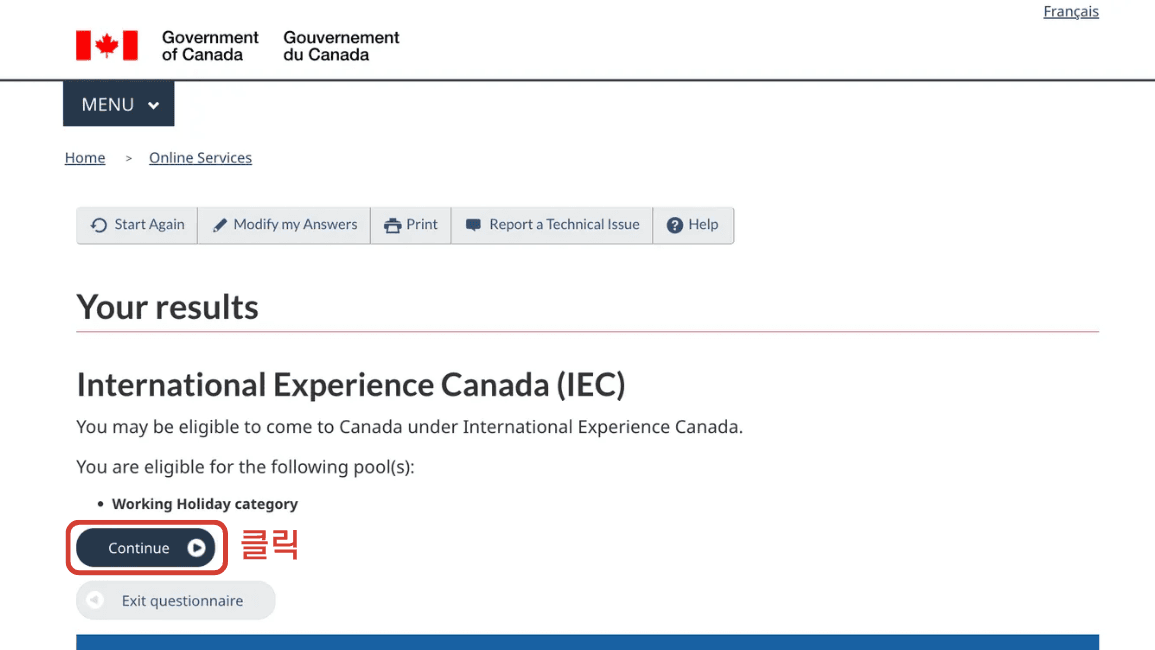Image resolution: width=1155 pixels, height=650 pixels.
Task: Click the pencil icon for Modify my Answers
Action: pyautogui.click(x=220, y=225)
